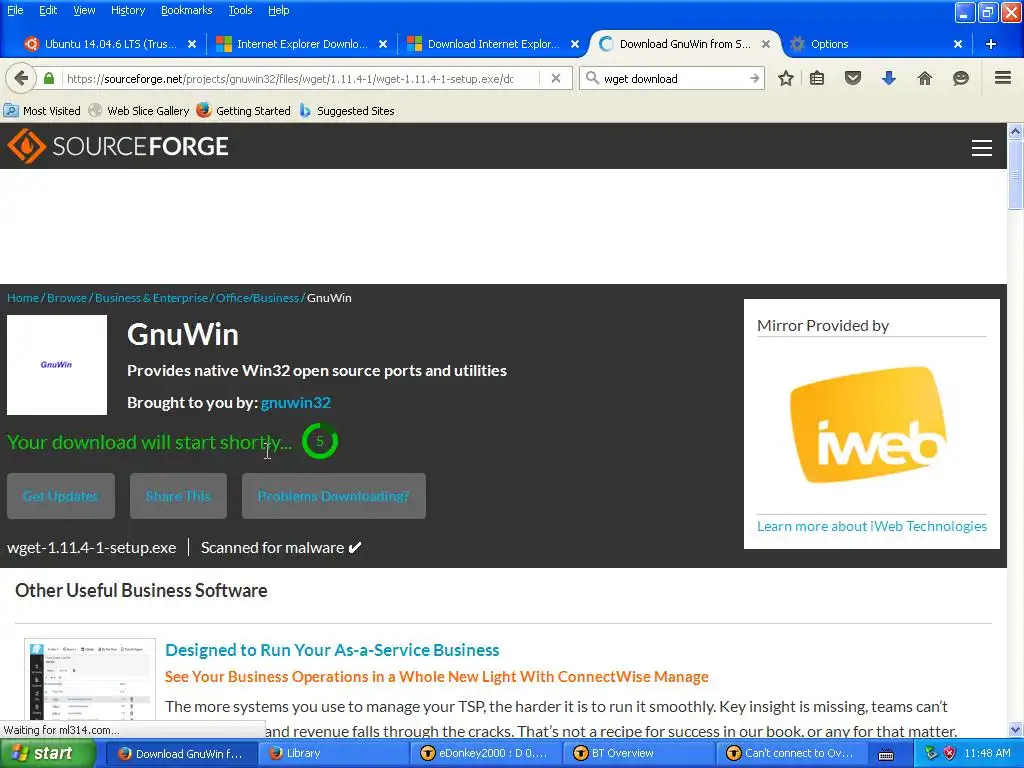The height and width of the screenshot is (768, 1024).
Task: Switch to BT Overview taskbar window
Action: pyautogui.click(x=638, y=754)
